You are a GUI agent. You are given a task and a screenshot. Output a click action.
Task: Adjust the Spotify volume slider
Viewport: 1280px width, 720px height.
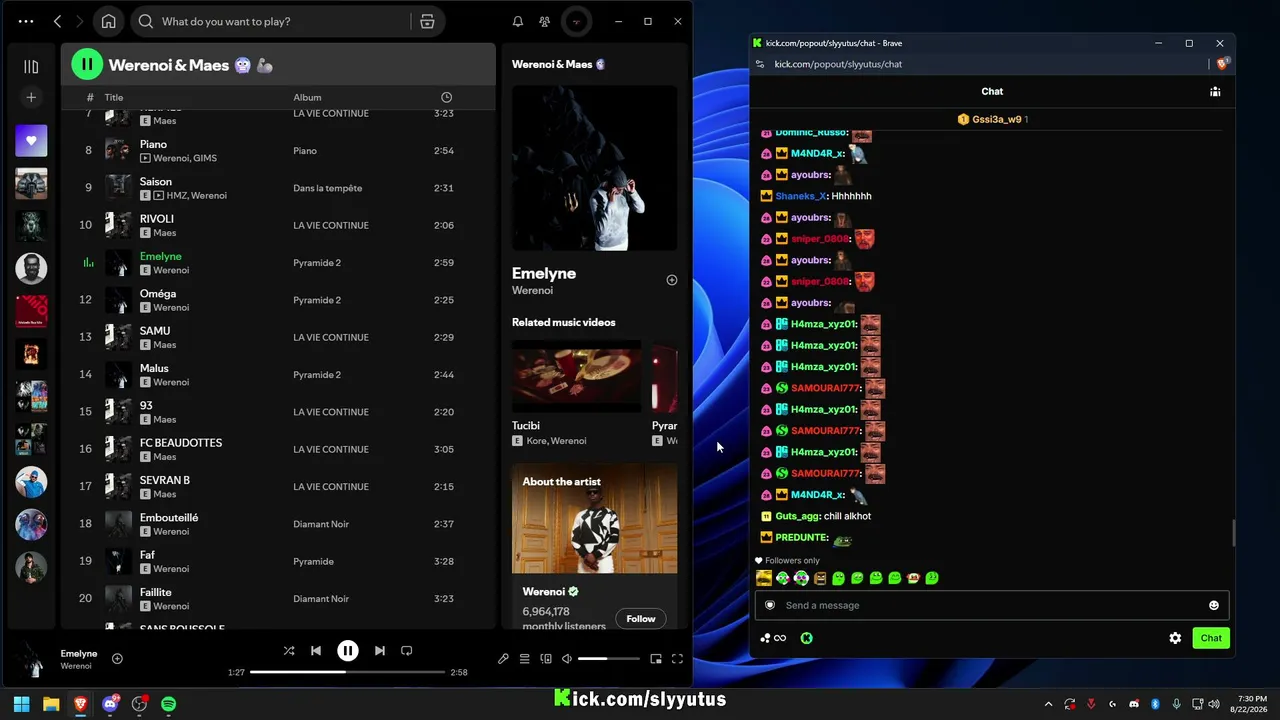608,659
